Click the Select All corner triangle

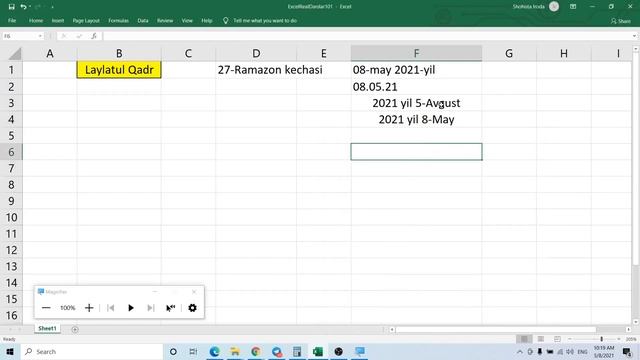15,53
